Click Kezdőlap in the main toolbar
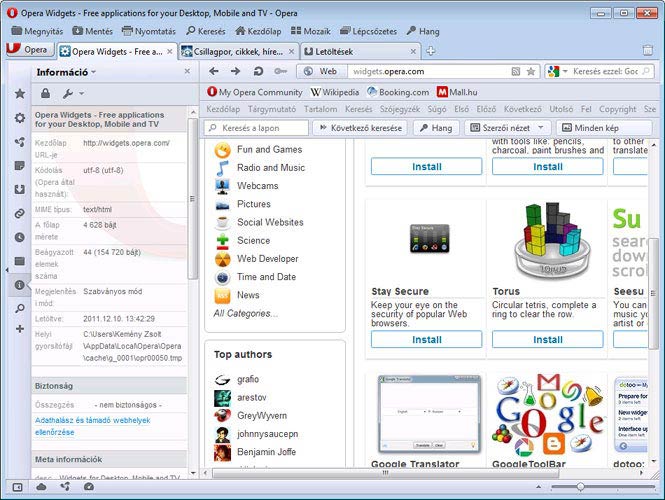The width and height of the screenshot is (665, 500). tap(258, 31)
